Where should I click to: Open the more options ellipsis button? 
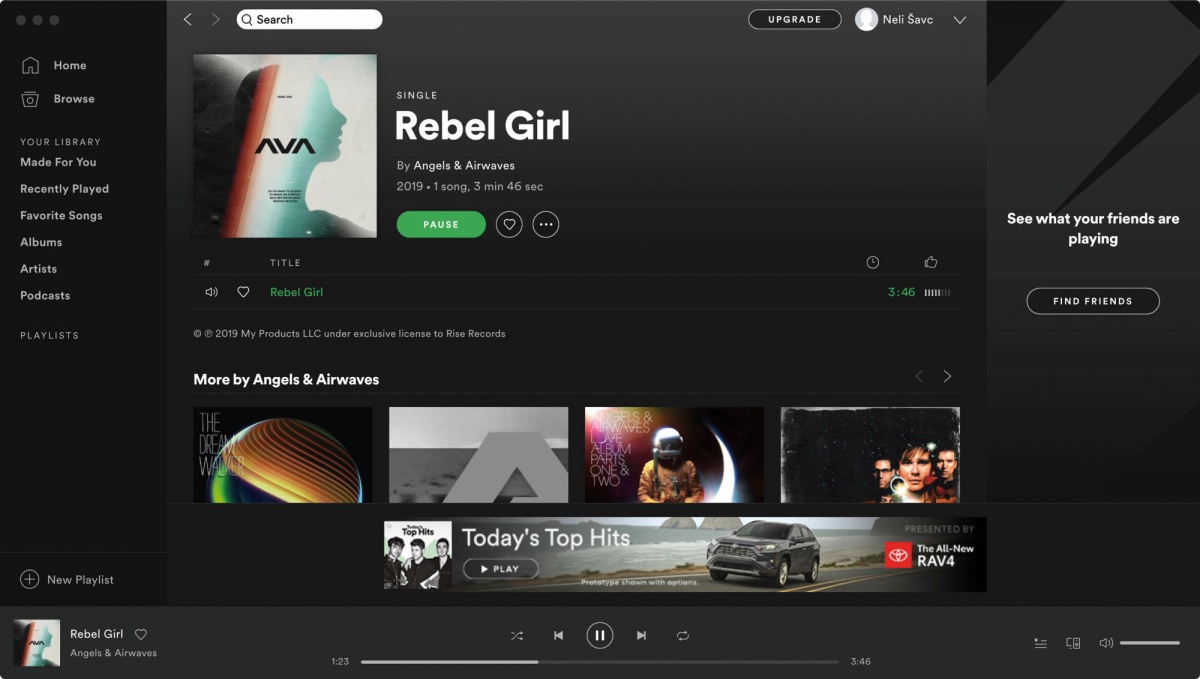[x=546, y=225]
